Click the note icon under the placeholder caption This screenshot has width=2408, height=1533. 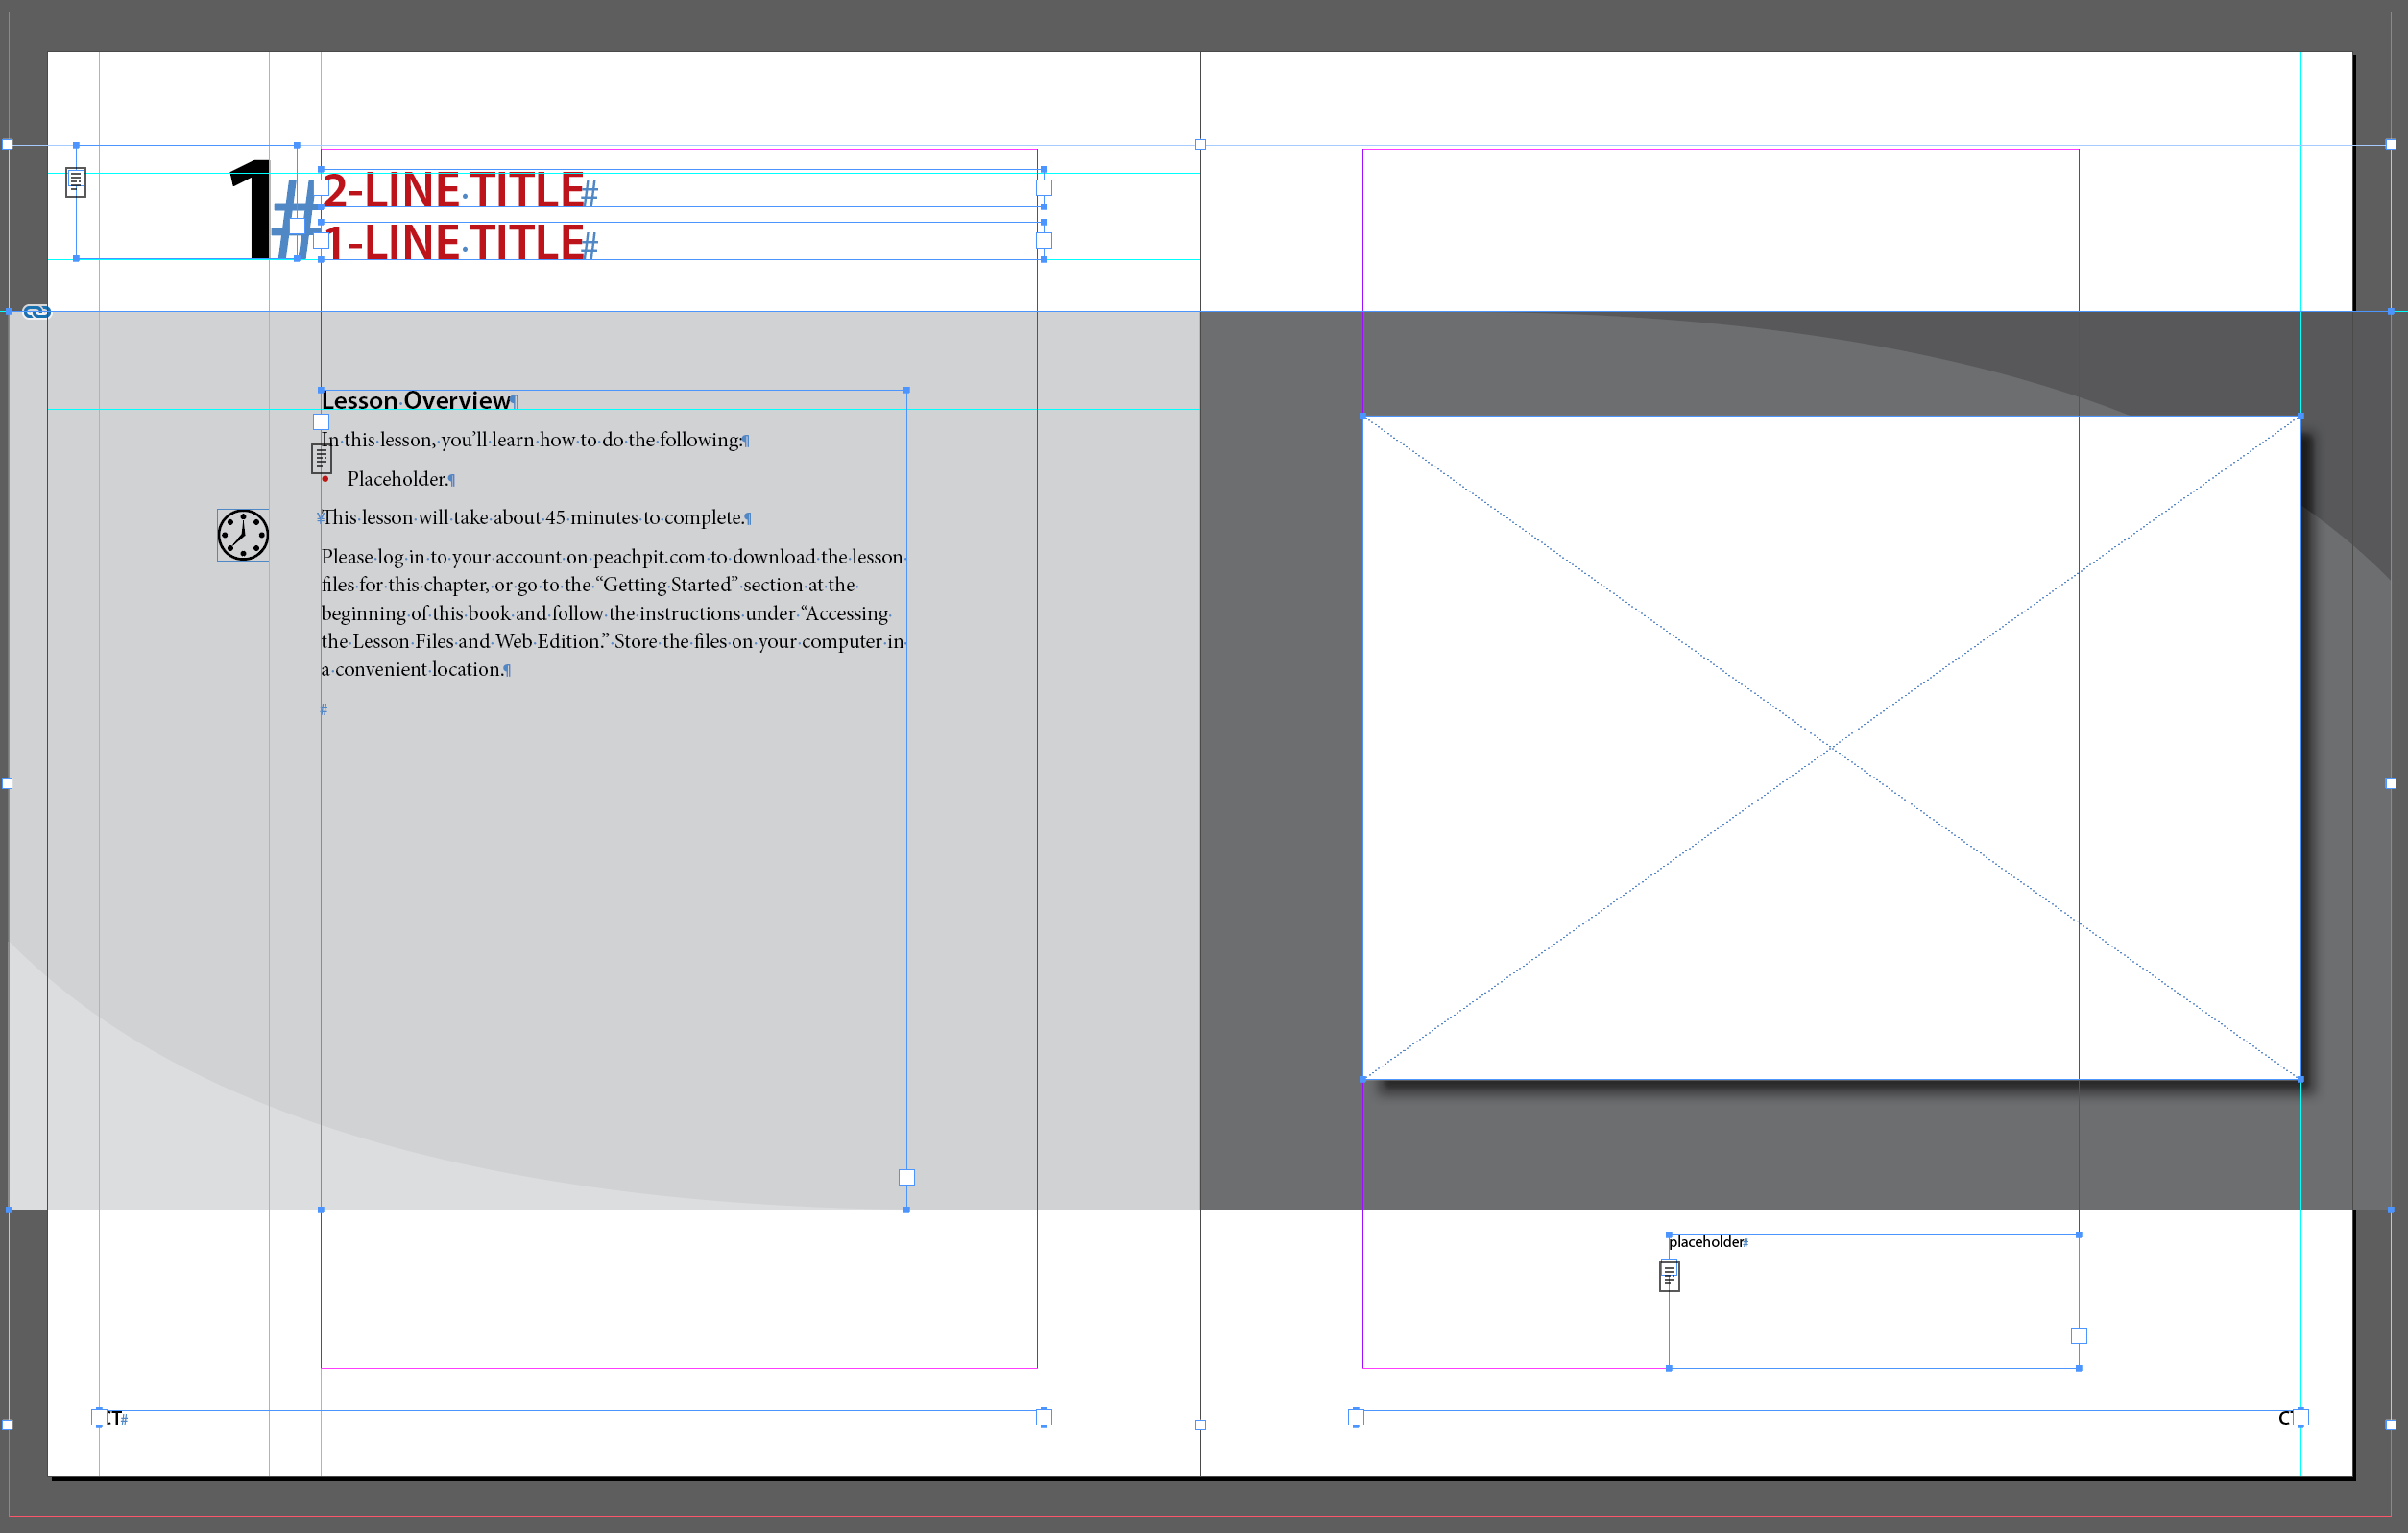1669,1276
